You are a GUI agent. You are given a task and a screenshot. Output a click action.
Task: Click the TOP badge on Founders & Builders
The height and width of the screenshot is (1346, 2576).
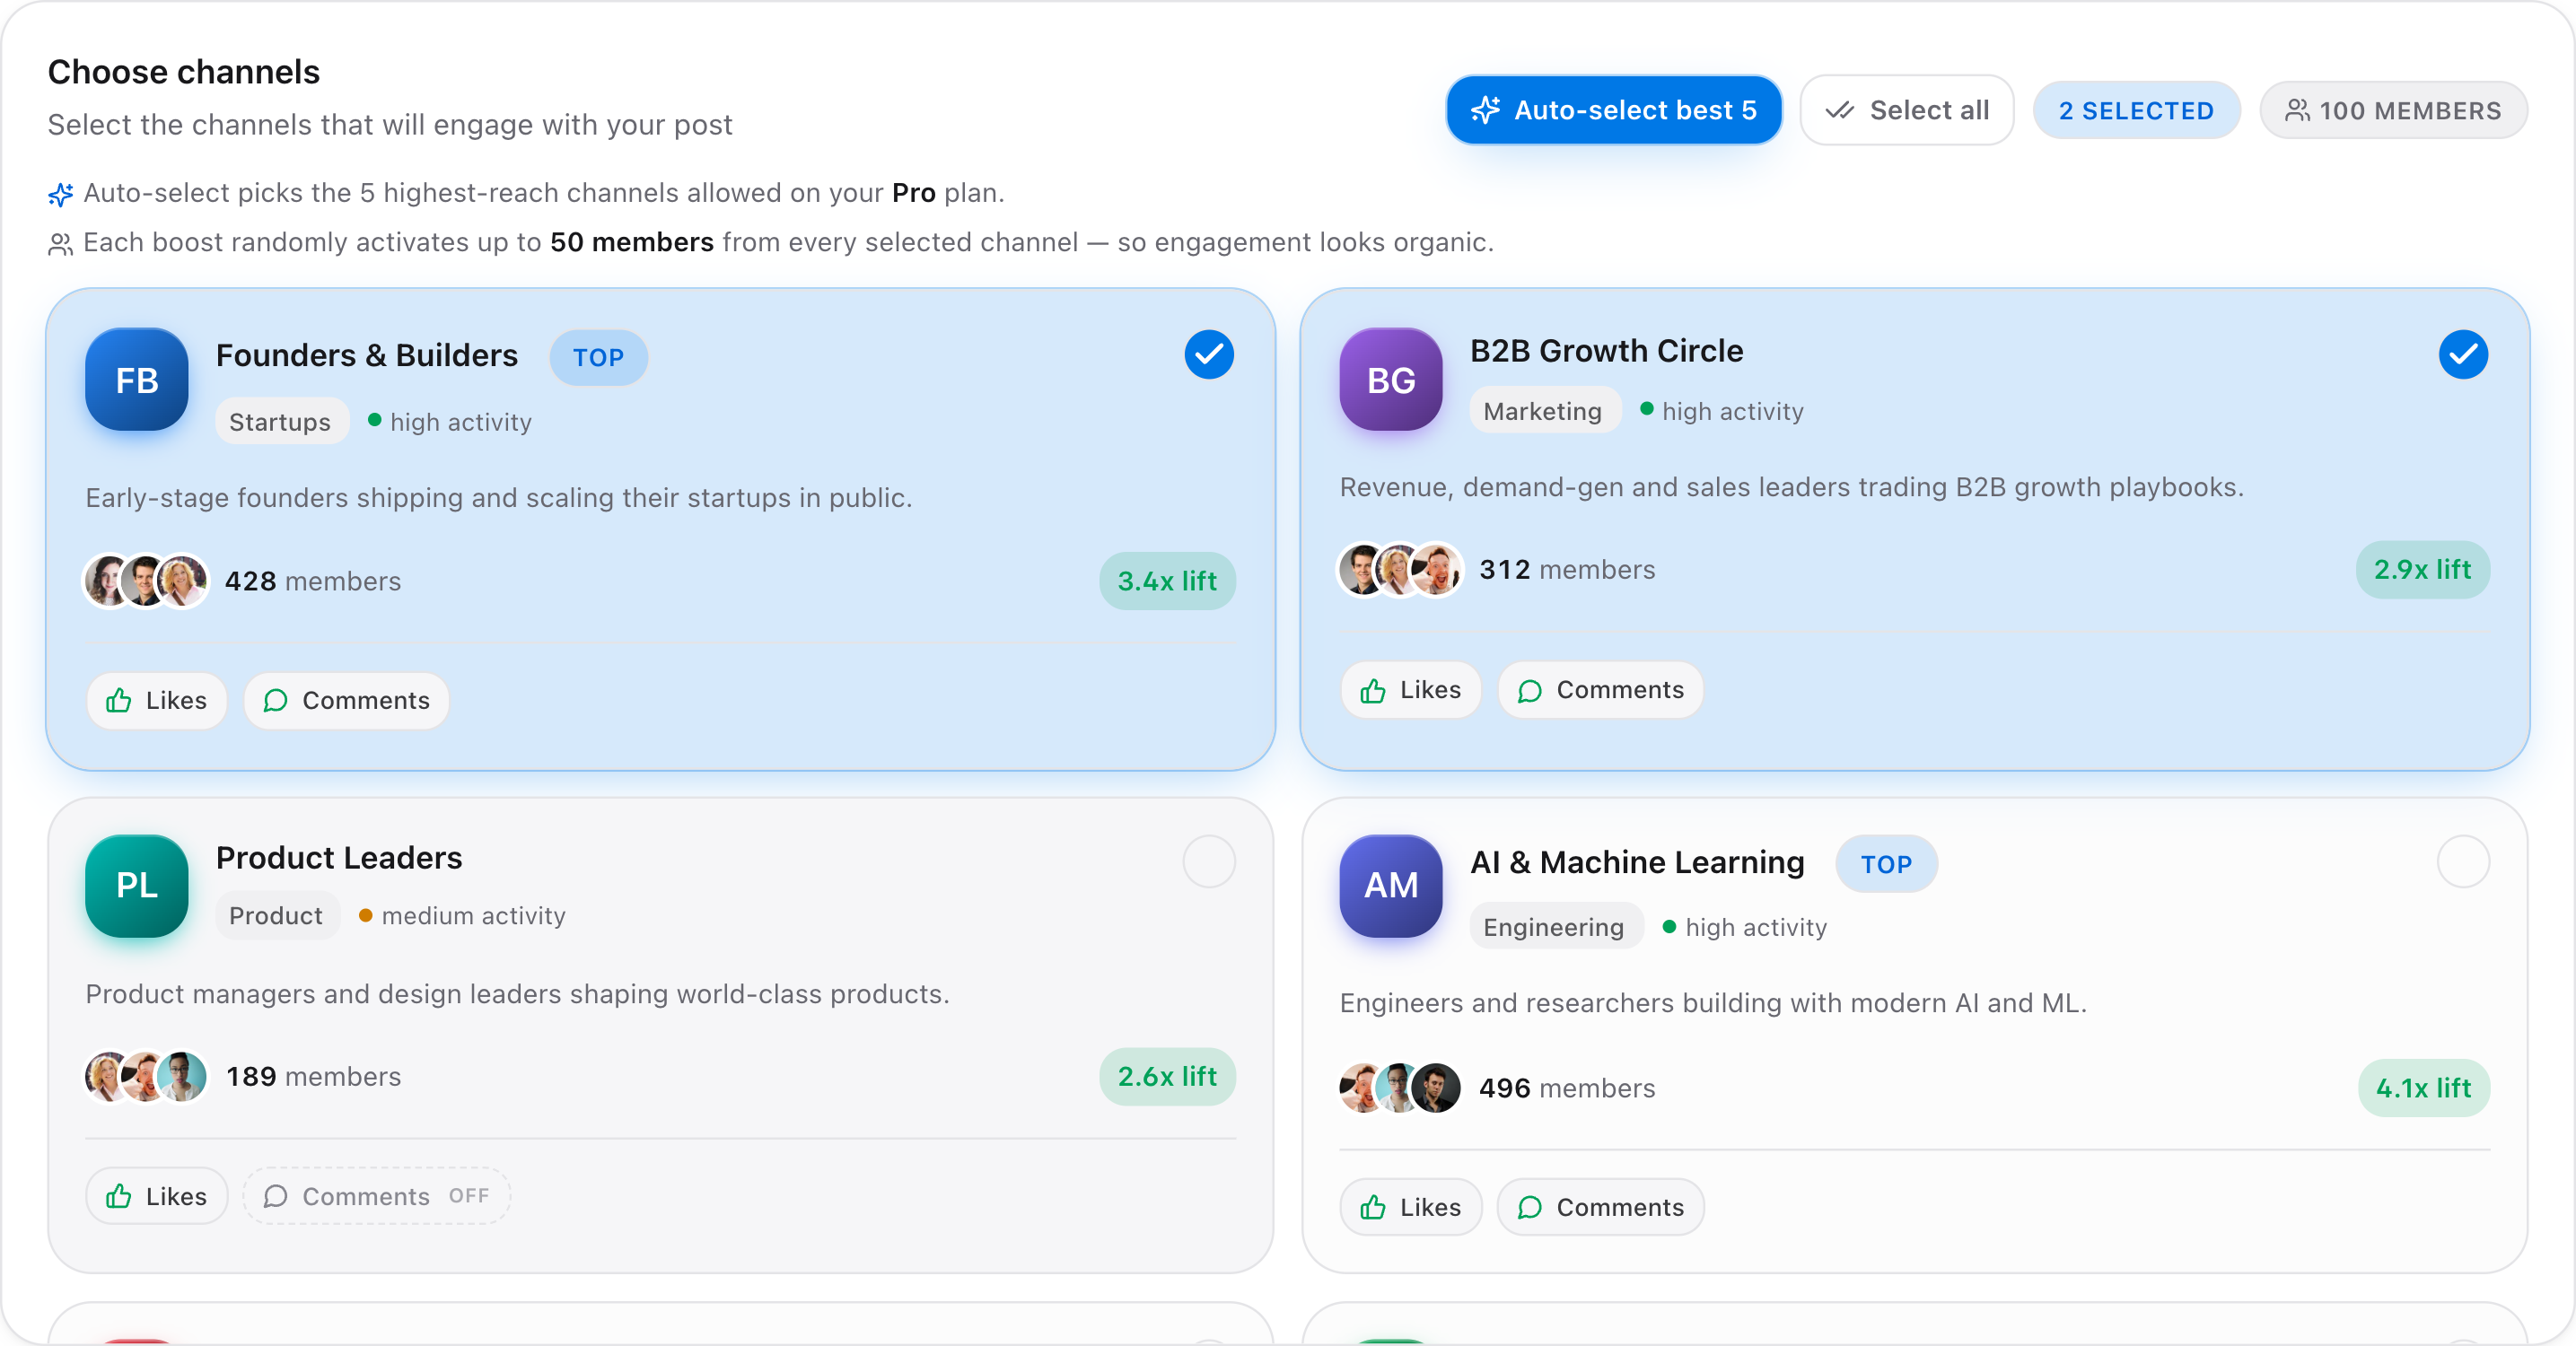[x=598, y=358]
